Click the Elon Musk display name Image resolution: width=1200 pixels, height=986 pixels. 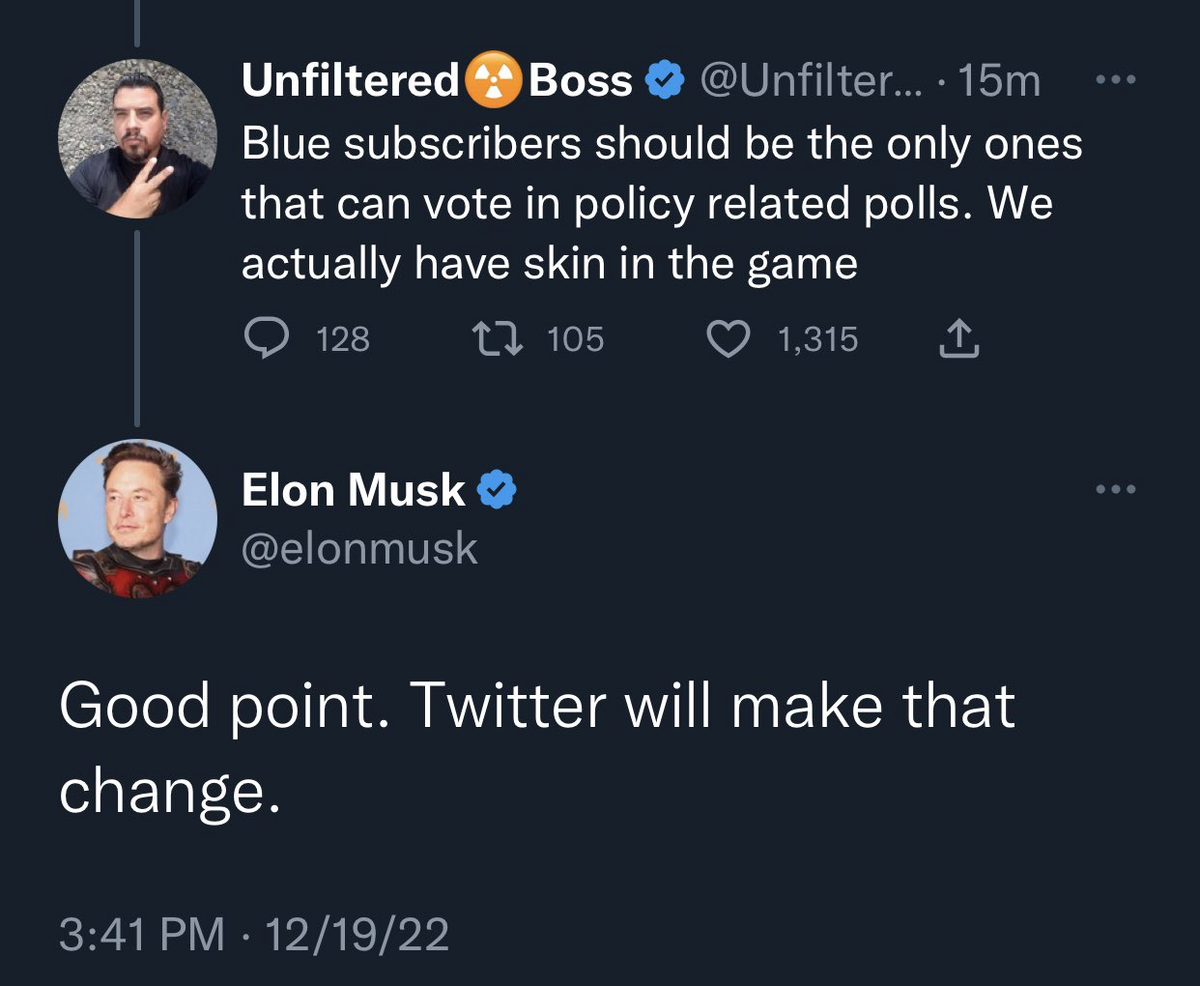[x=352, y=490]
